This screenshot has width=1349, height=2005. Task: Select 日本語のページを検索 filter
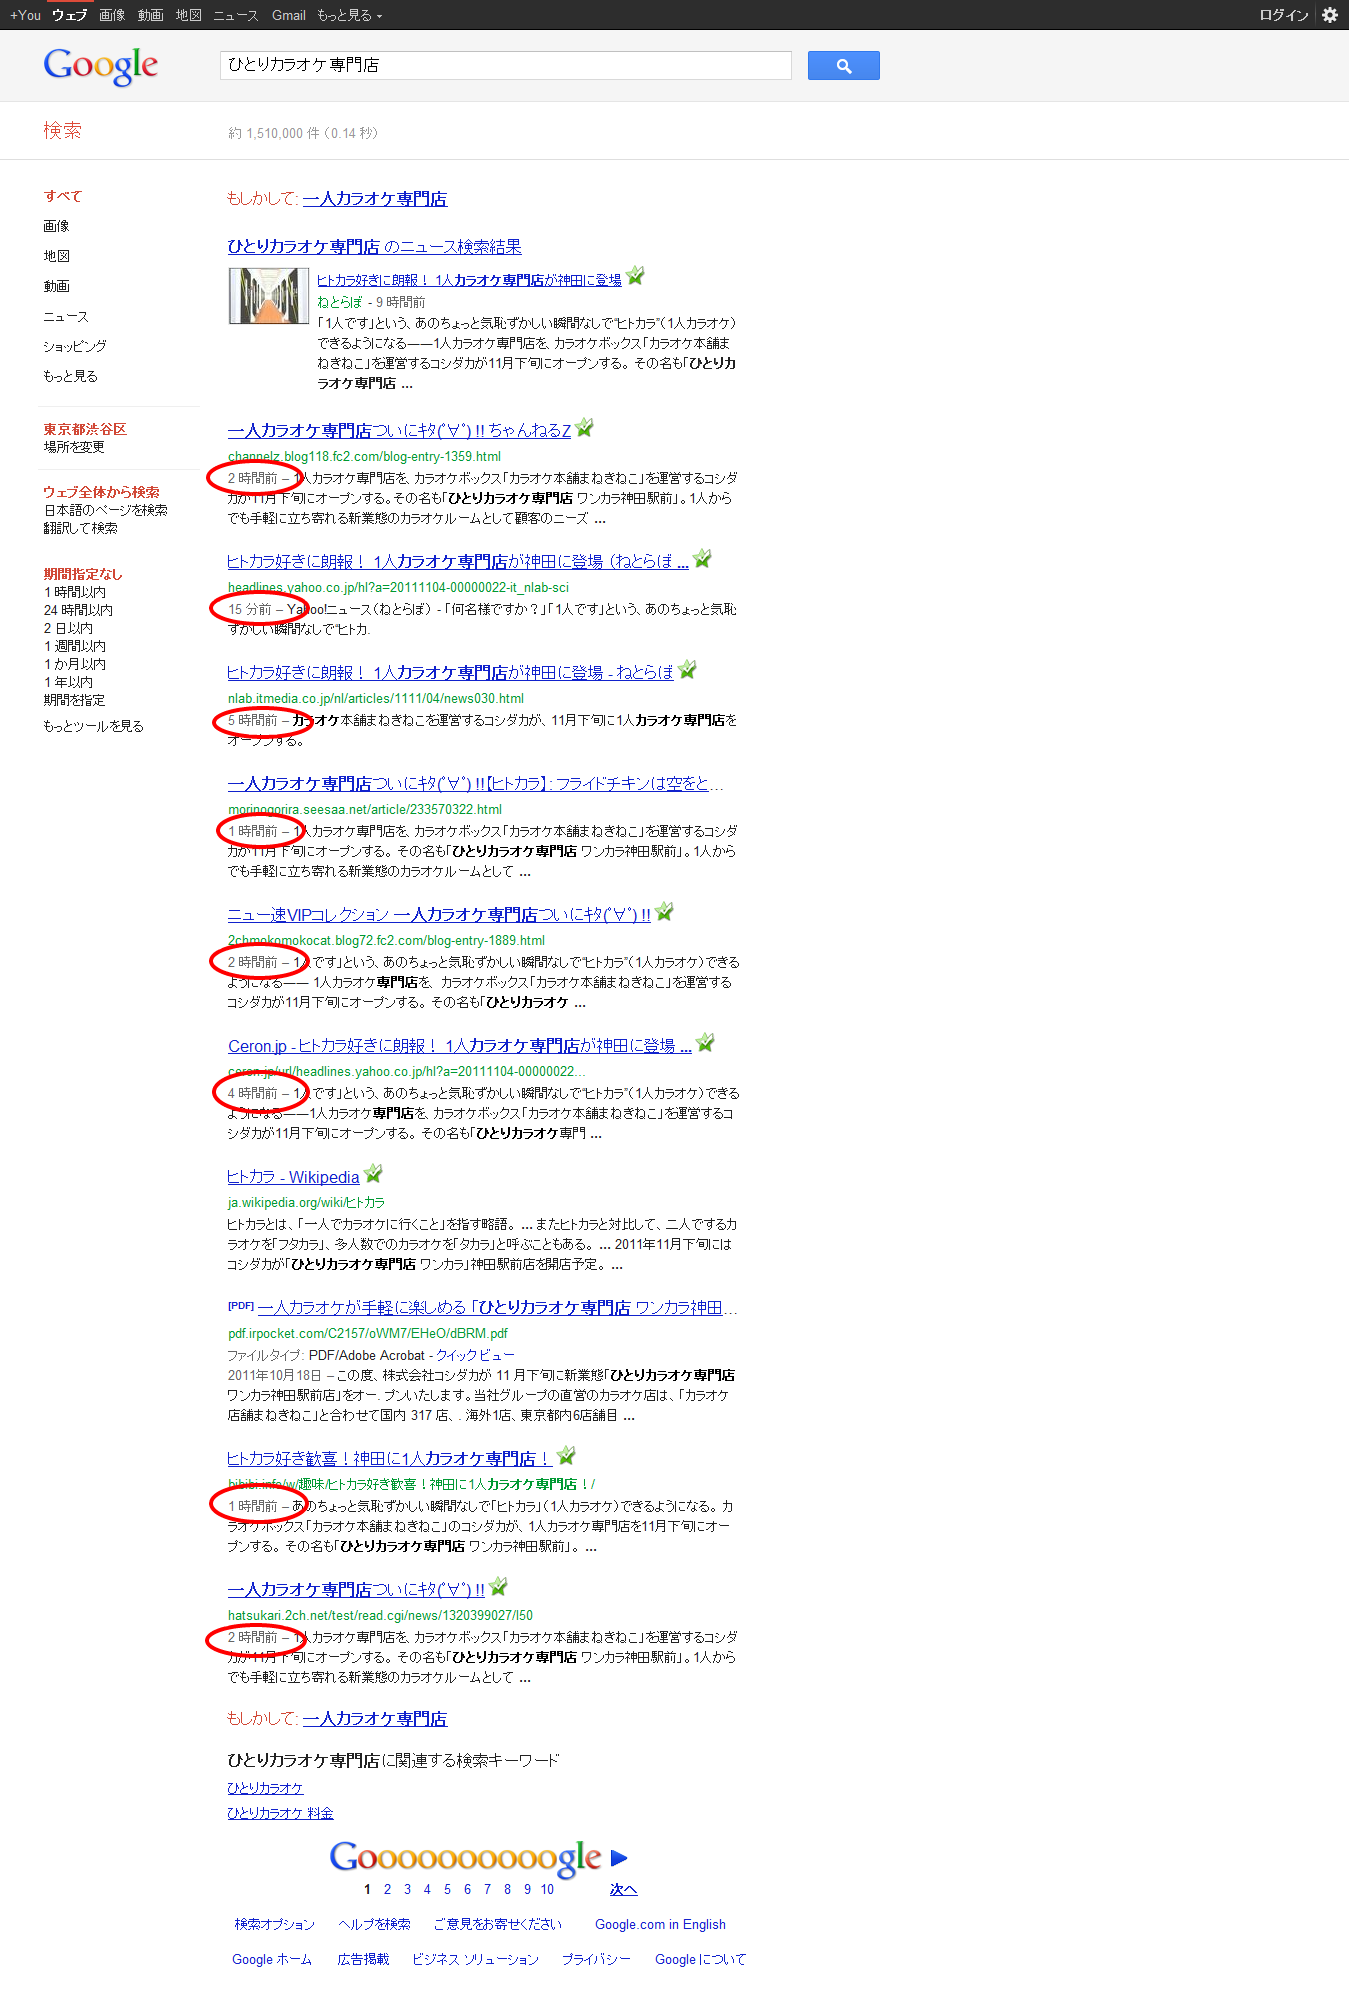[105, 510]
